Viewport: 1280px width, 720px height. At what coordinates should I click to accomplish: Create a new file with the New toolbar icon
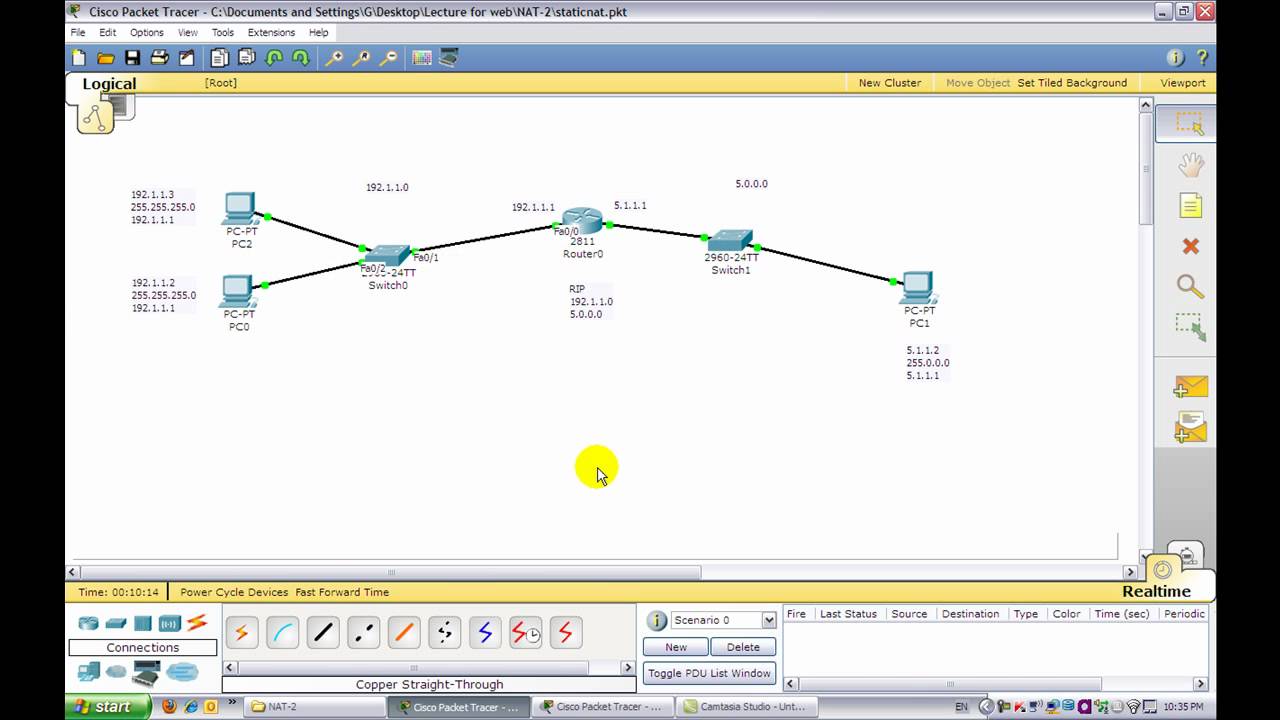(79, 58)
